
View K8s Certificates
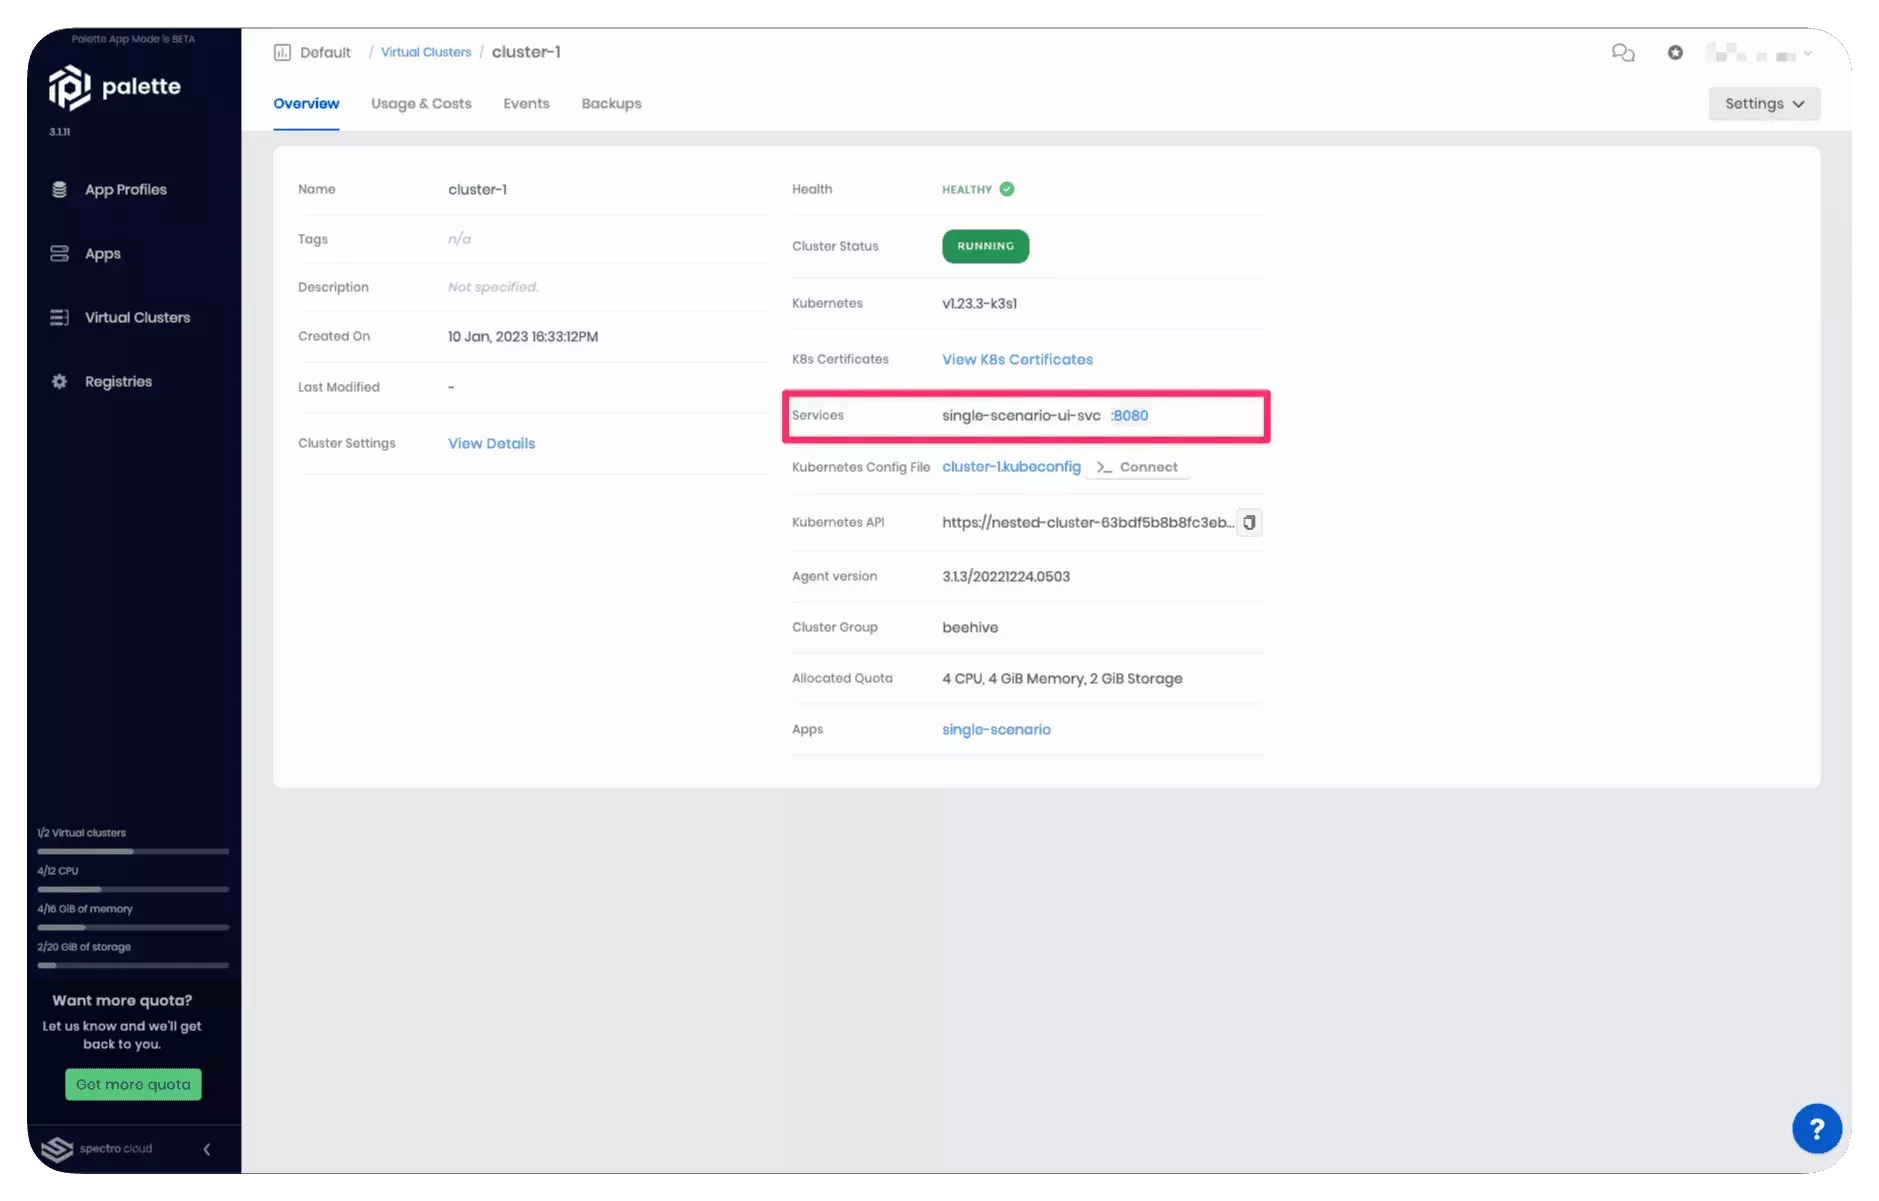(1016, 359)
